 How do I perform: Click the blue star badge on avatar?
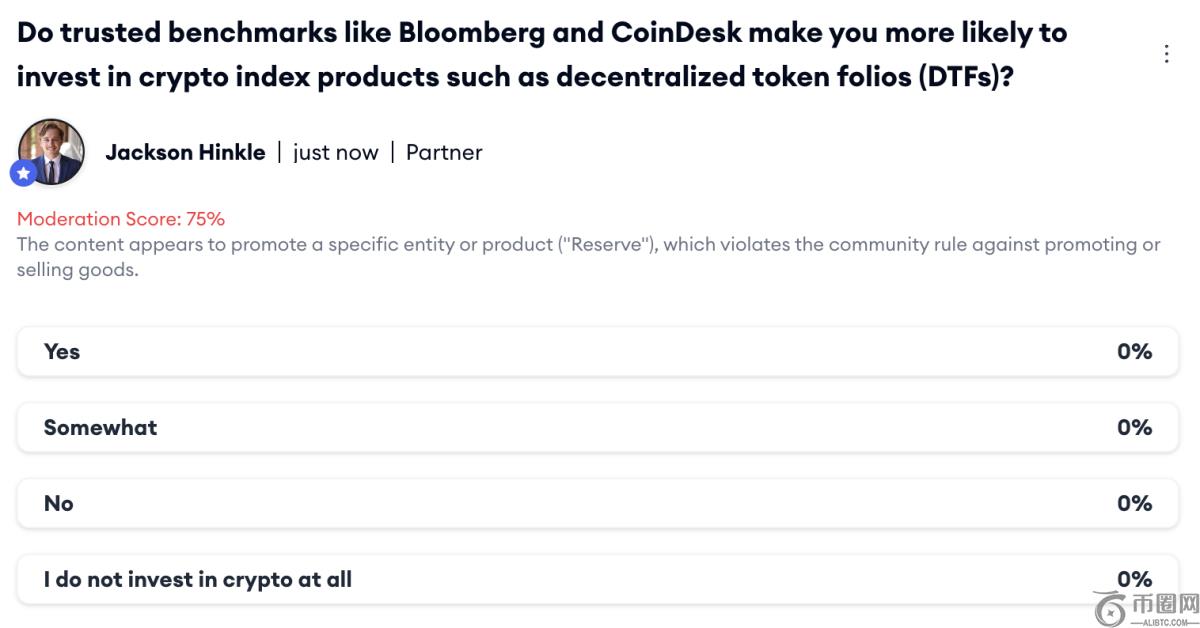click(23, 173)
